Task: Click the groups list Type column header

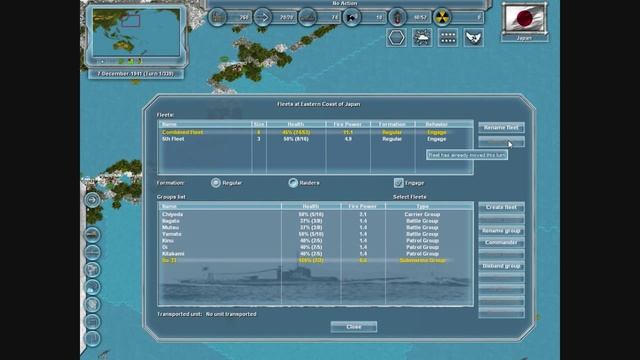Action: coord(422,206)
